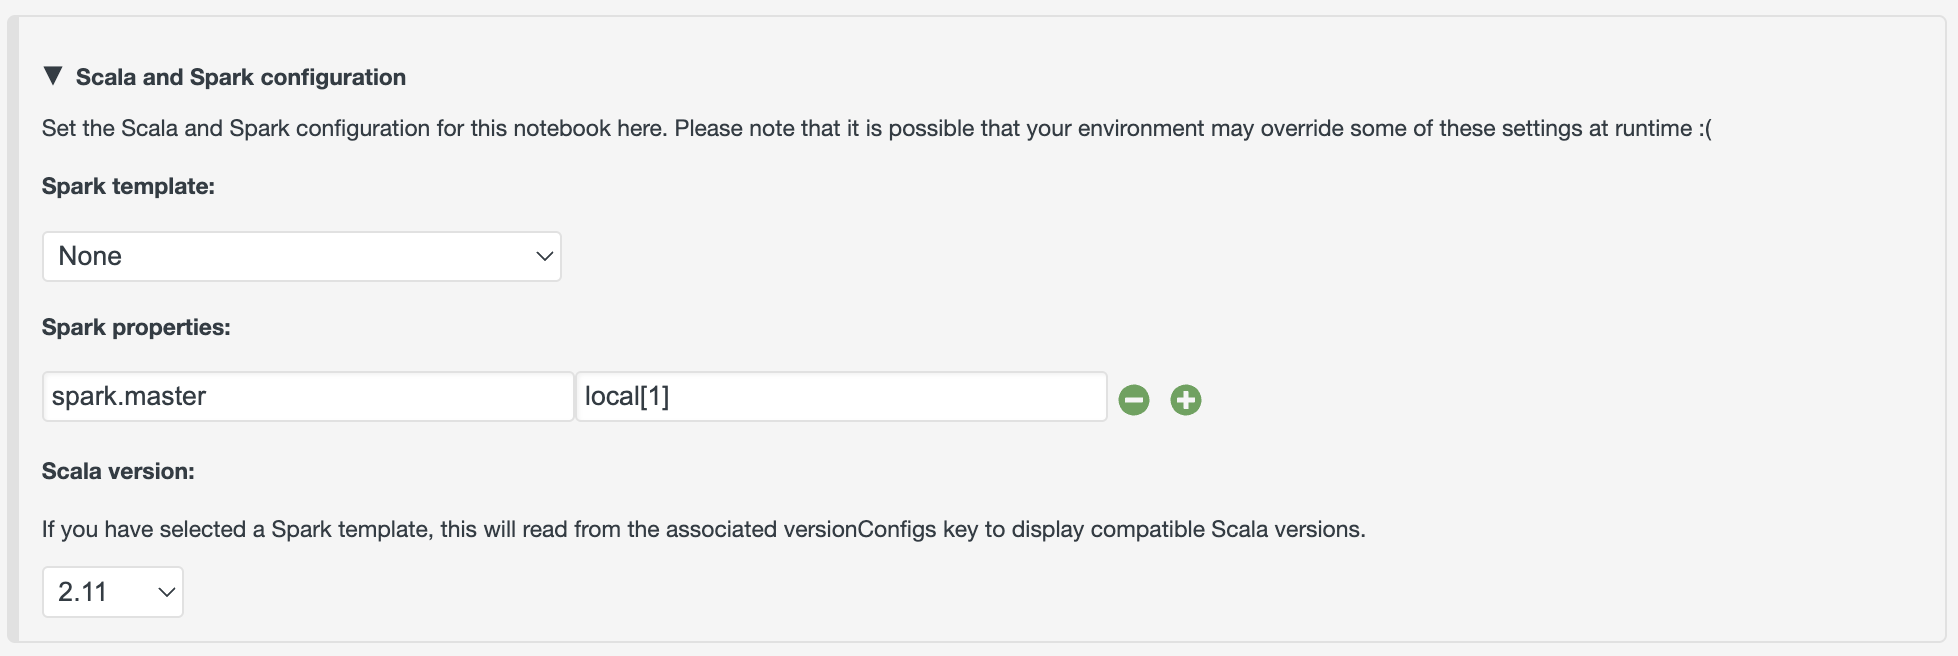Click the Scala version label text
This screenshot has width=1958, height=656.
click(x=117, y=470)
